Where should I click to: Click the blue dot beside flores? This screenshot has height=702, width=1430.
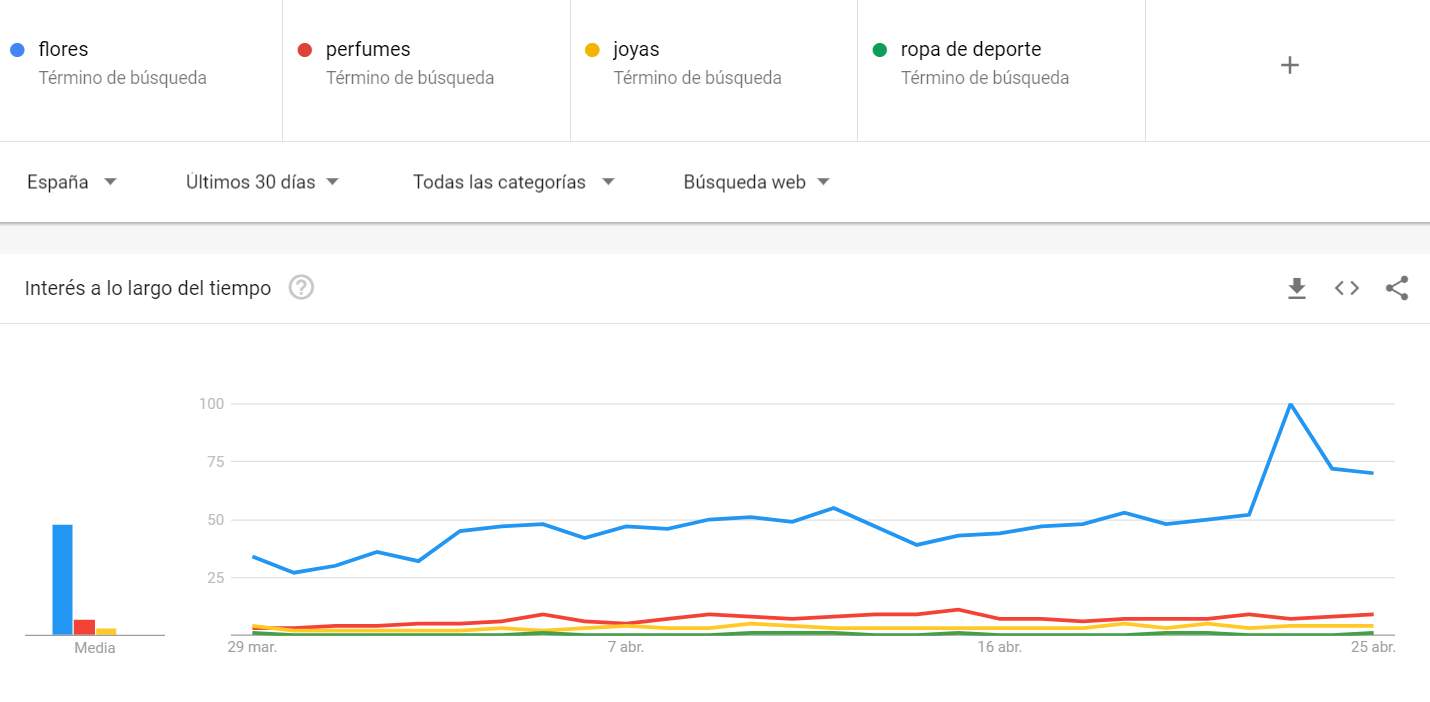(17, 50)
